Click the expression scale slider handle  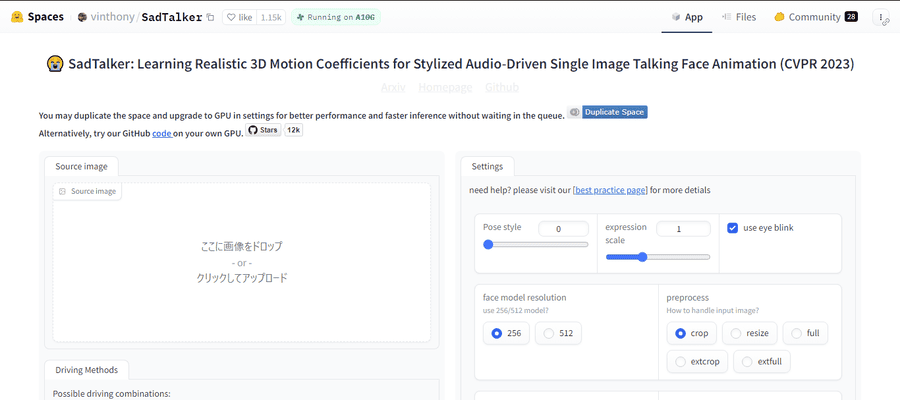point(642,257)
